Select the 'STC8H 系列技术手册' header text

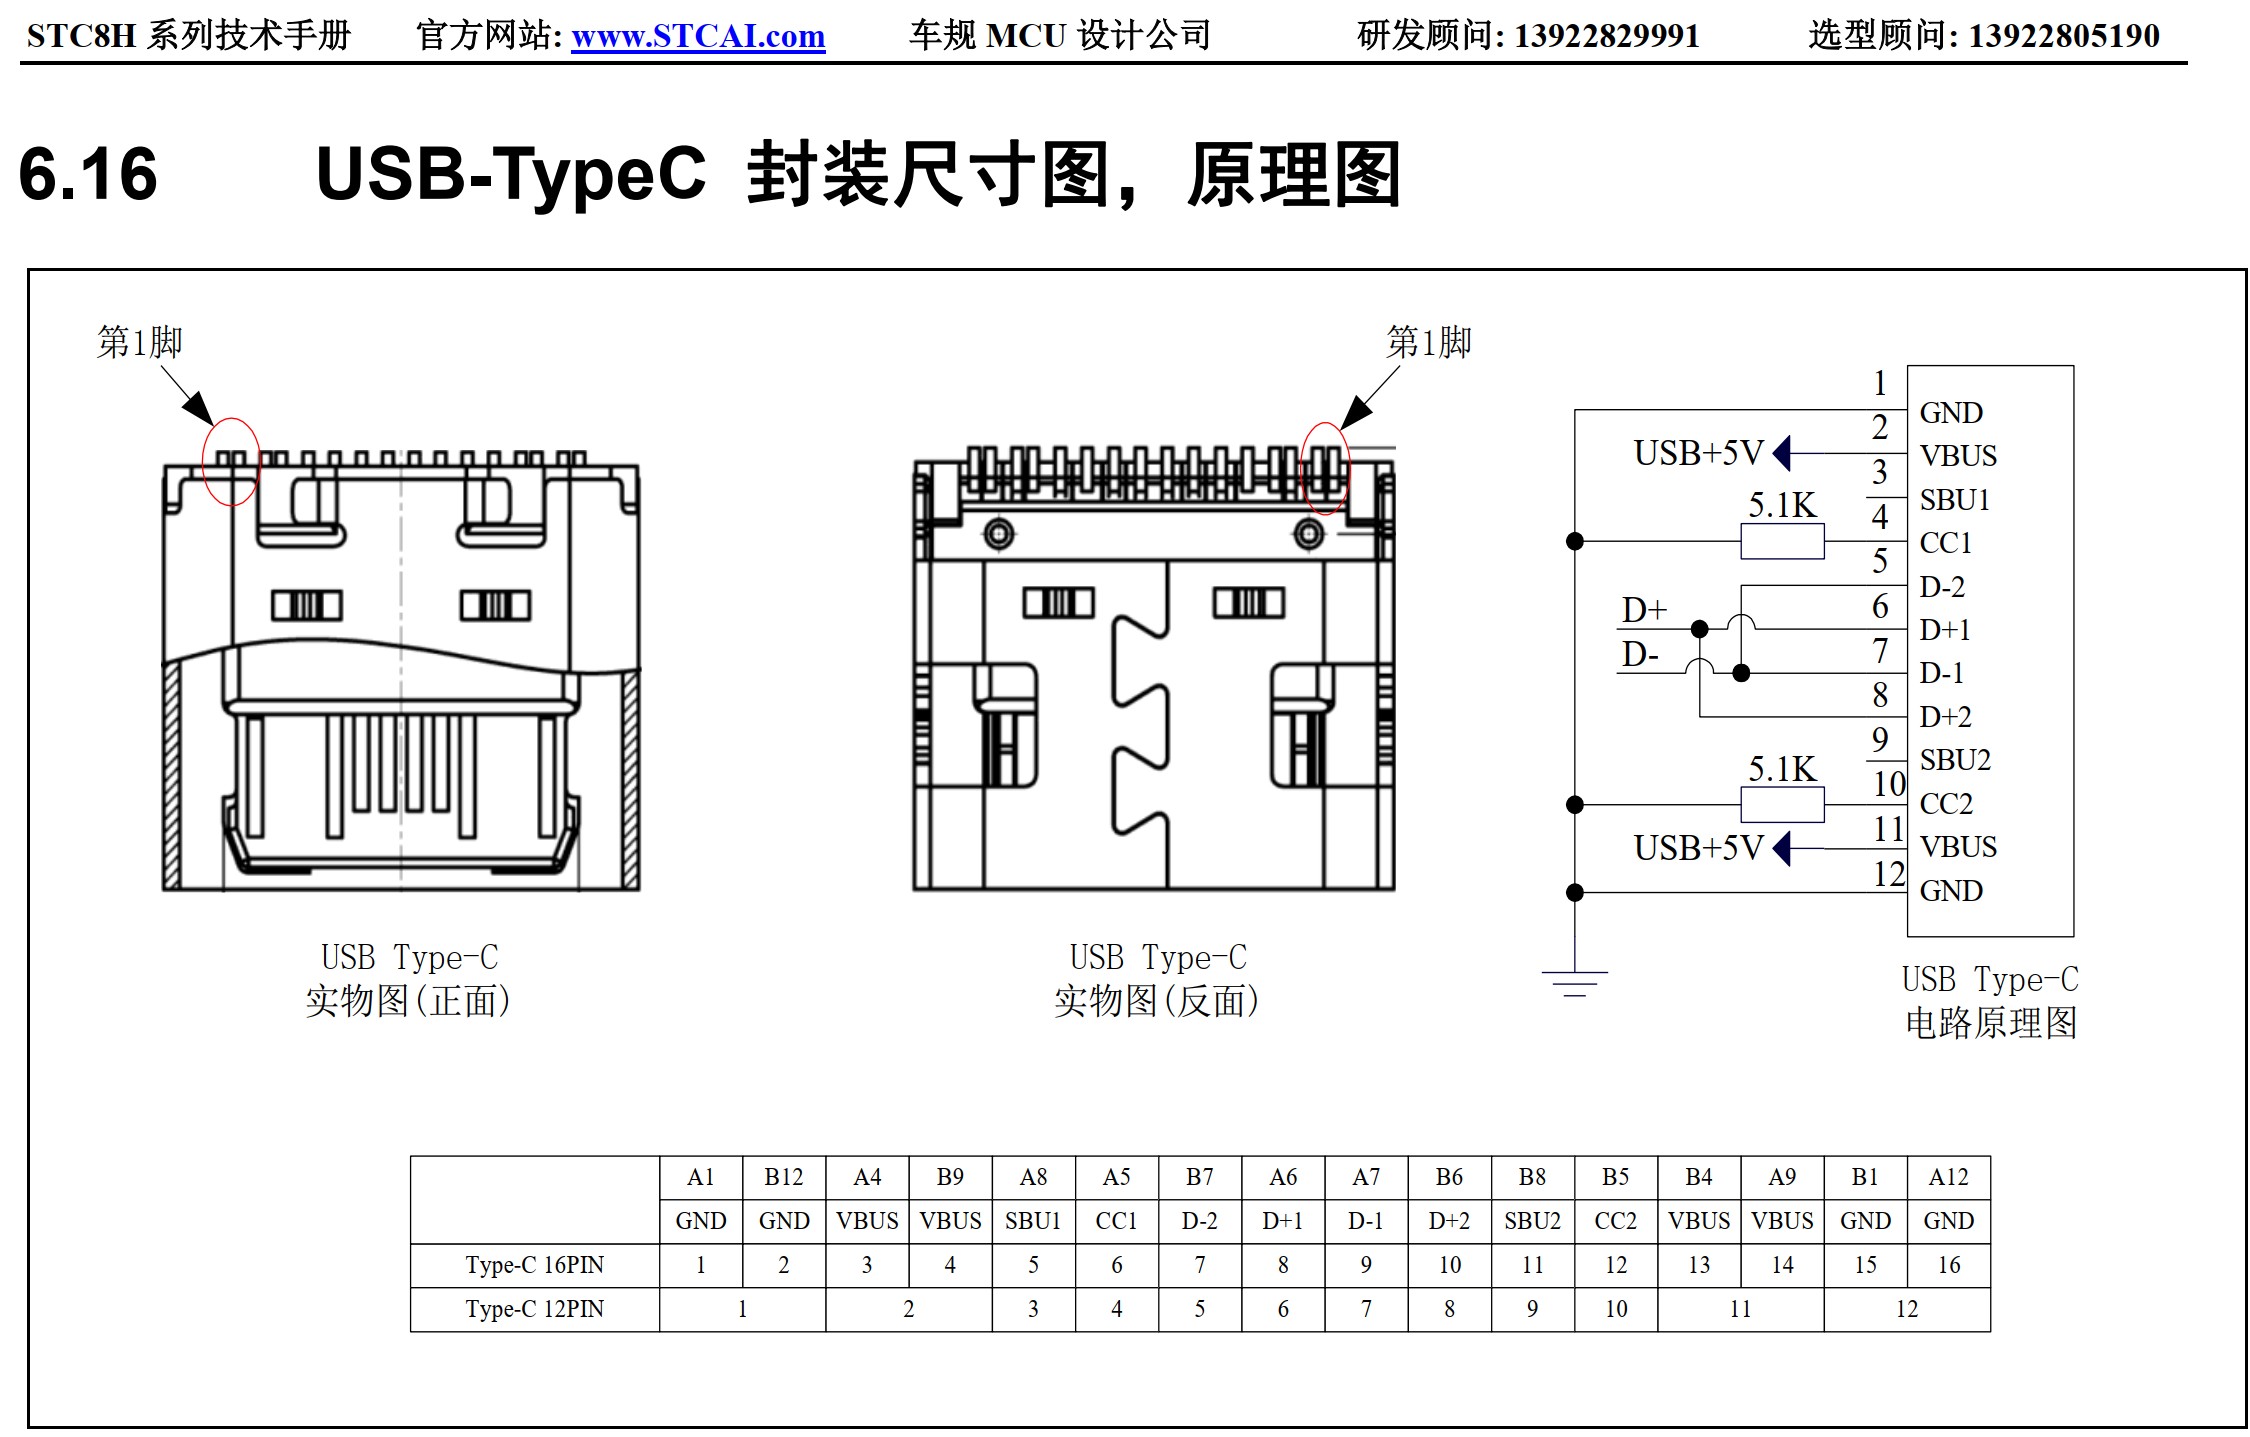(189, 36)
